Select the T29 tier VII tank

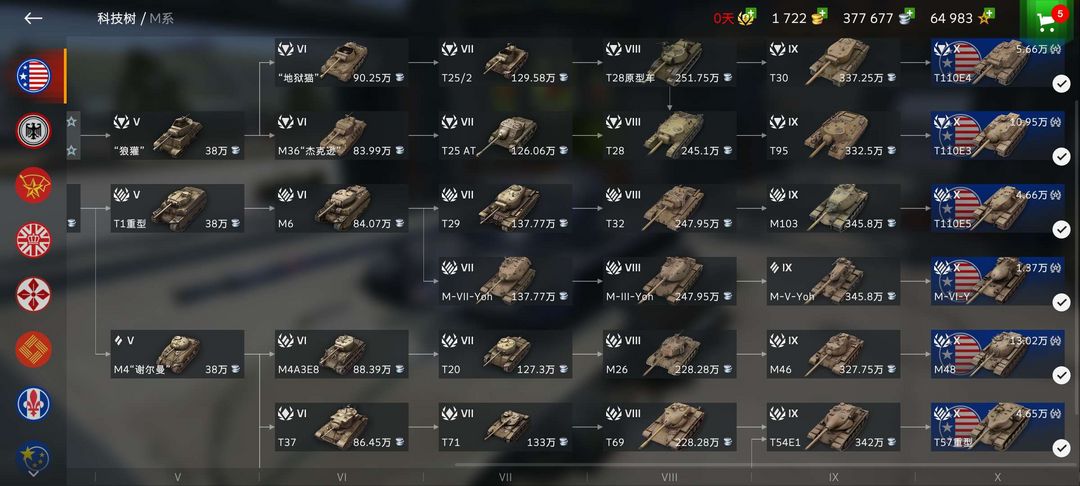pyautogui.click(x=506, y=209)
